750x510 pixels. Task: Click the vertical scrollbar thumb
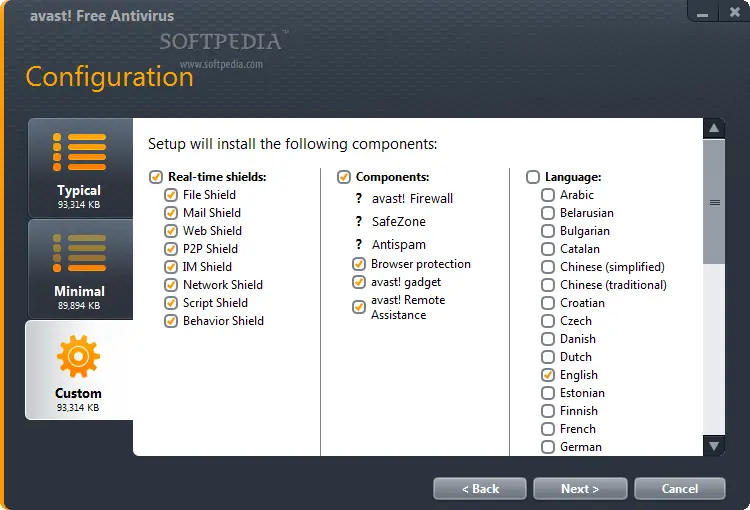pos(715,202)
